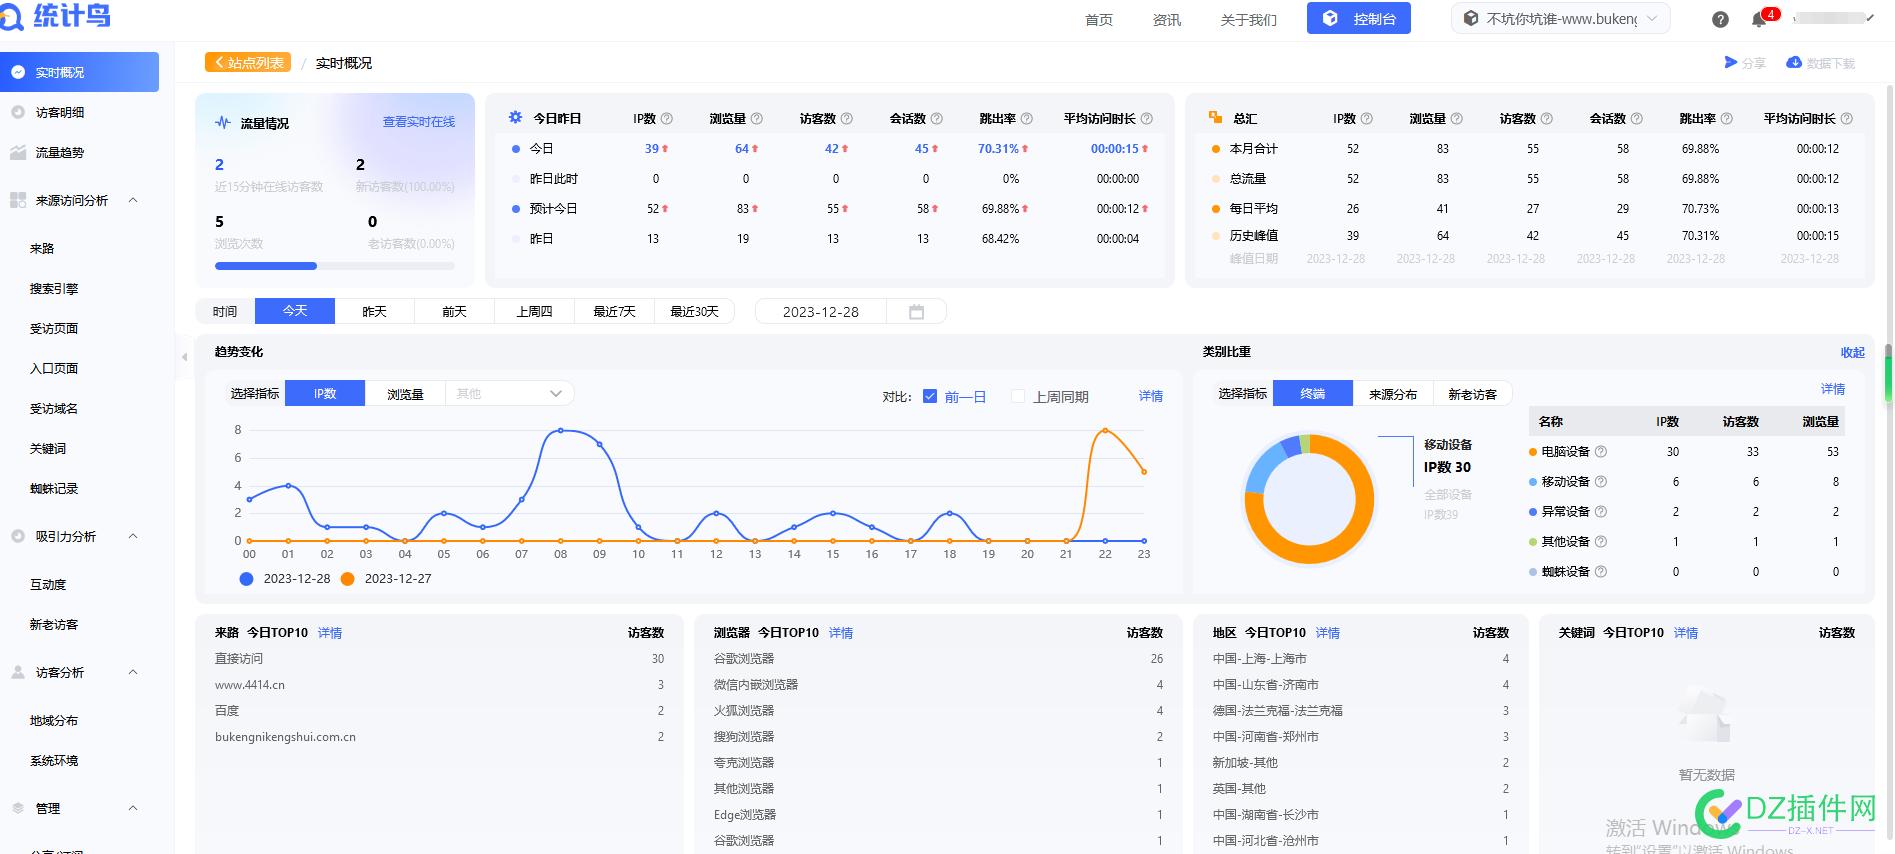Click the data download (数据下载) icon
Image resolution: width=1895 pixels, height=854 pixels.
pos(1794,62)
